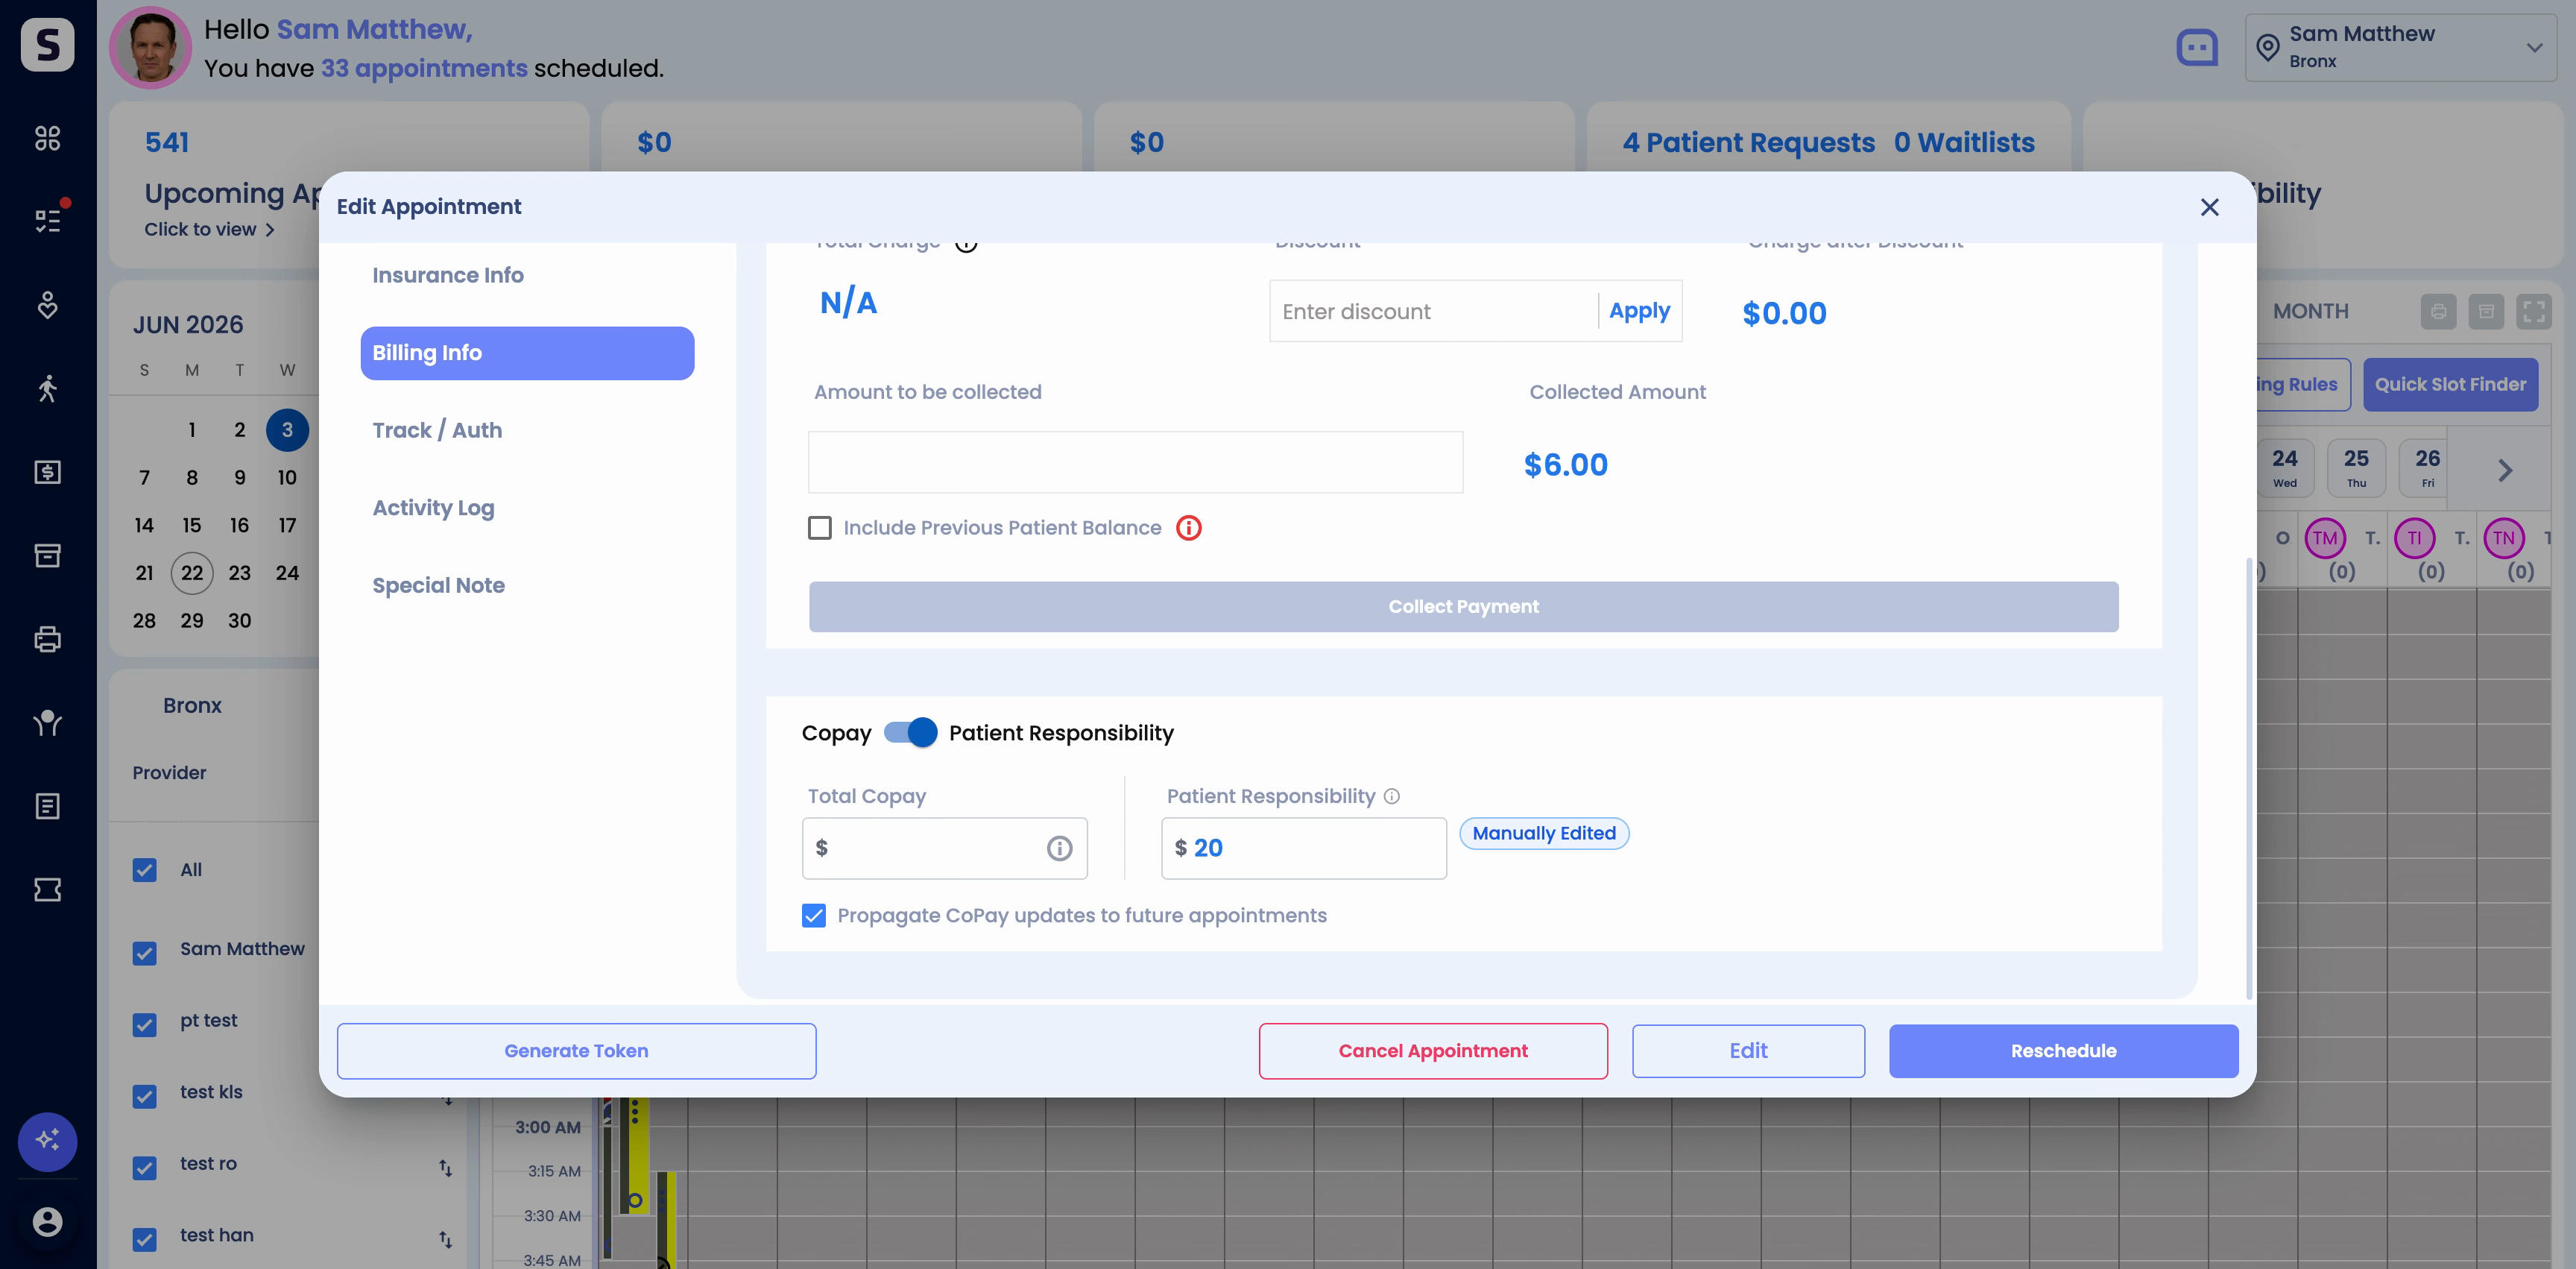Open the billing dollar sidebar icon
Screen dimensions: 2576x1269
[x=47, y=472]
